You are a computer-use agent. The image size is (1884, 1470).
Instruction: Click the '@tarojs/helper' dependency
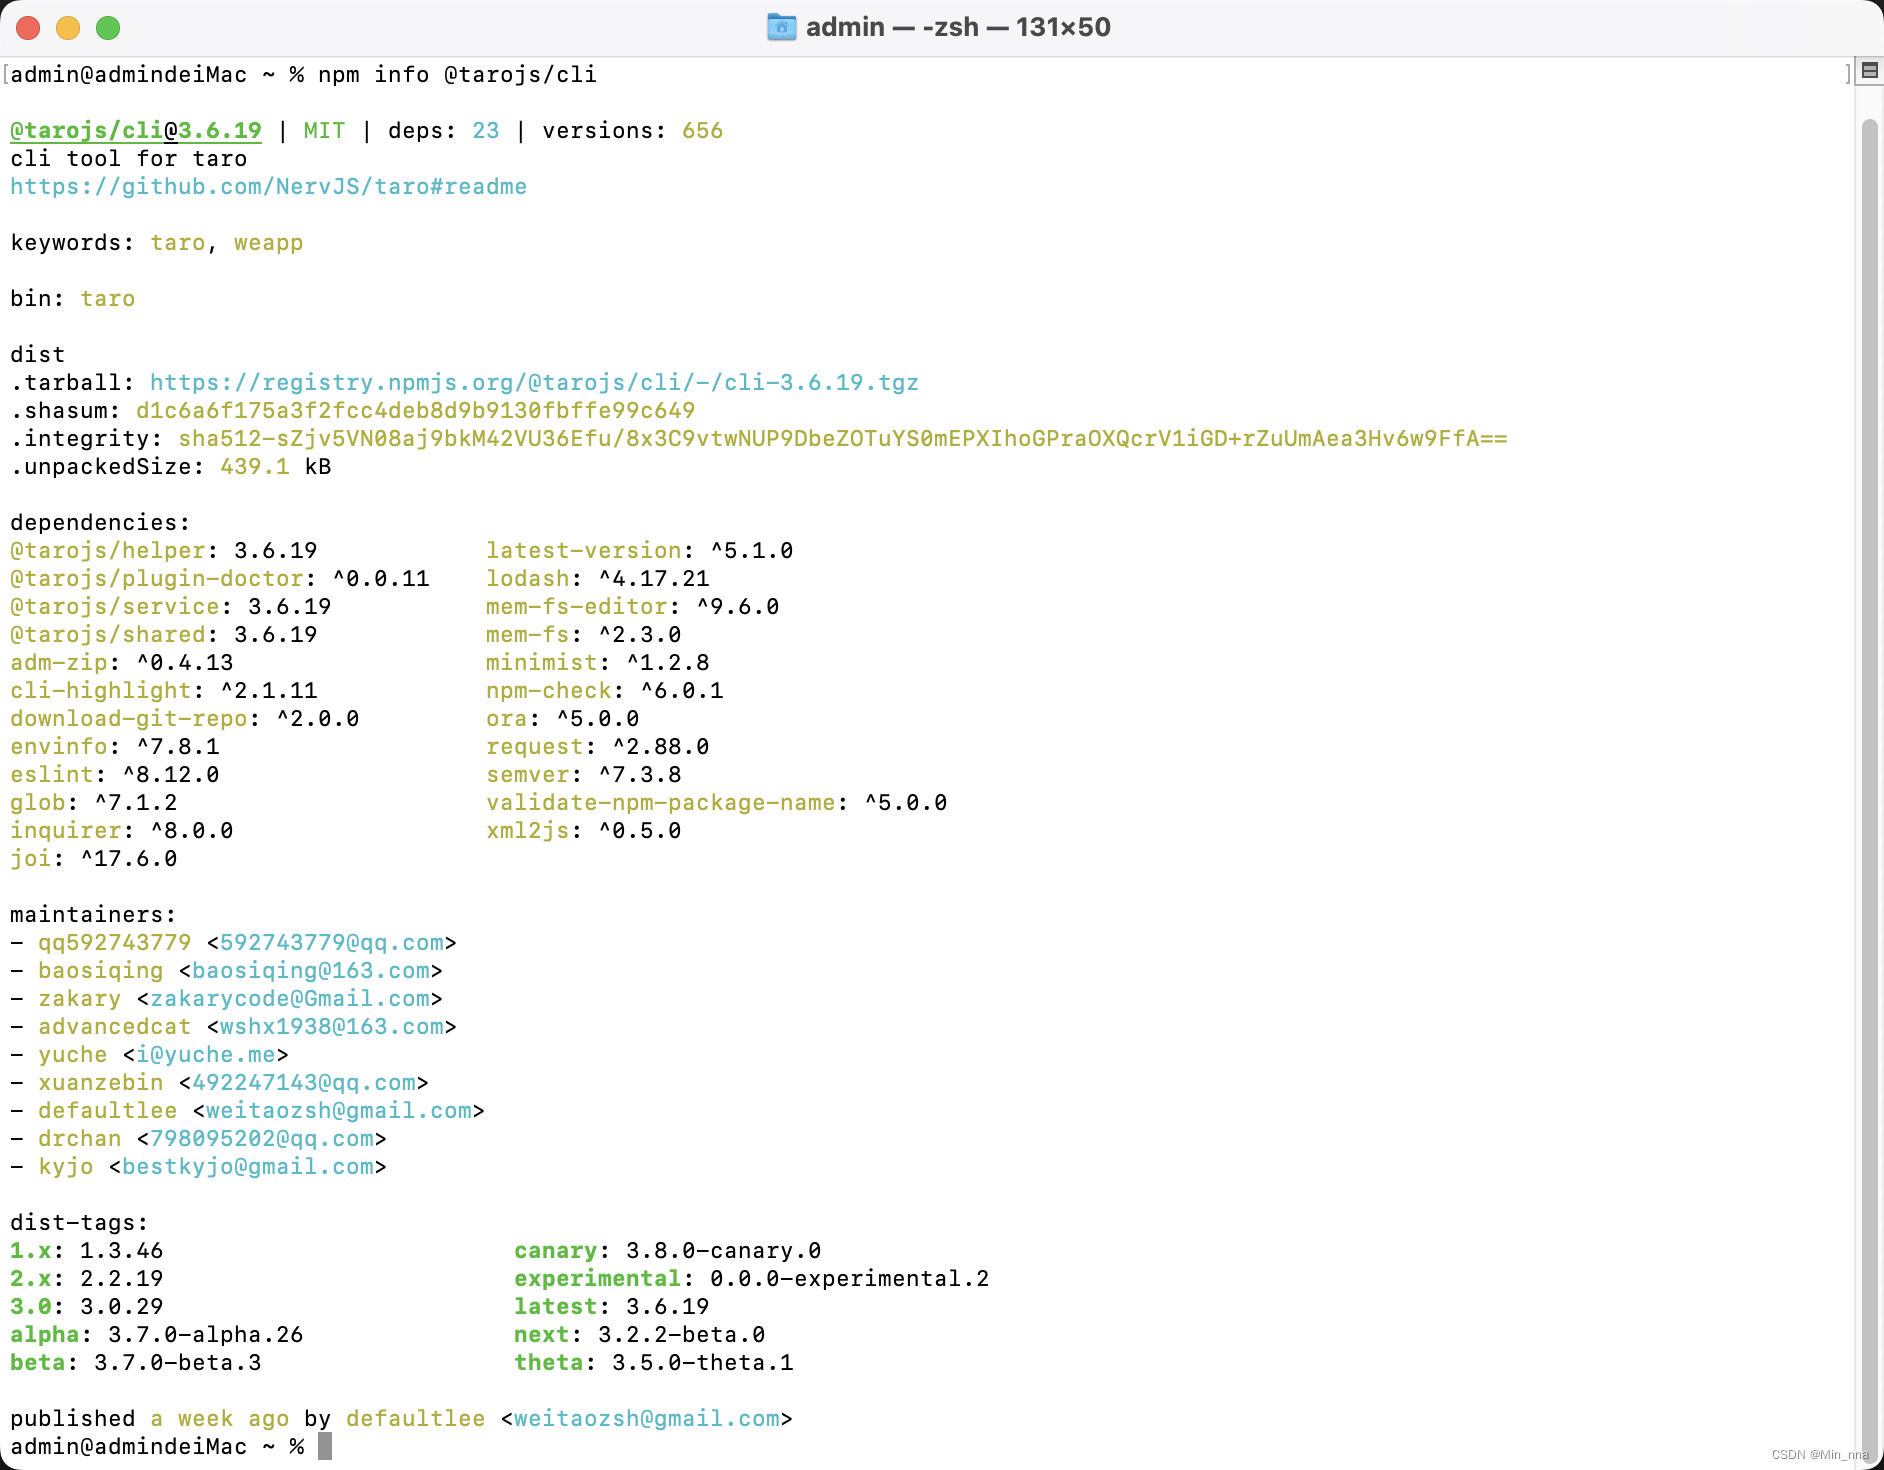point(108,551)
